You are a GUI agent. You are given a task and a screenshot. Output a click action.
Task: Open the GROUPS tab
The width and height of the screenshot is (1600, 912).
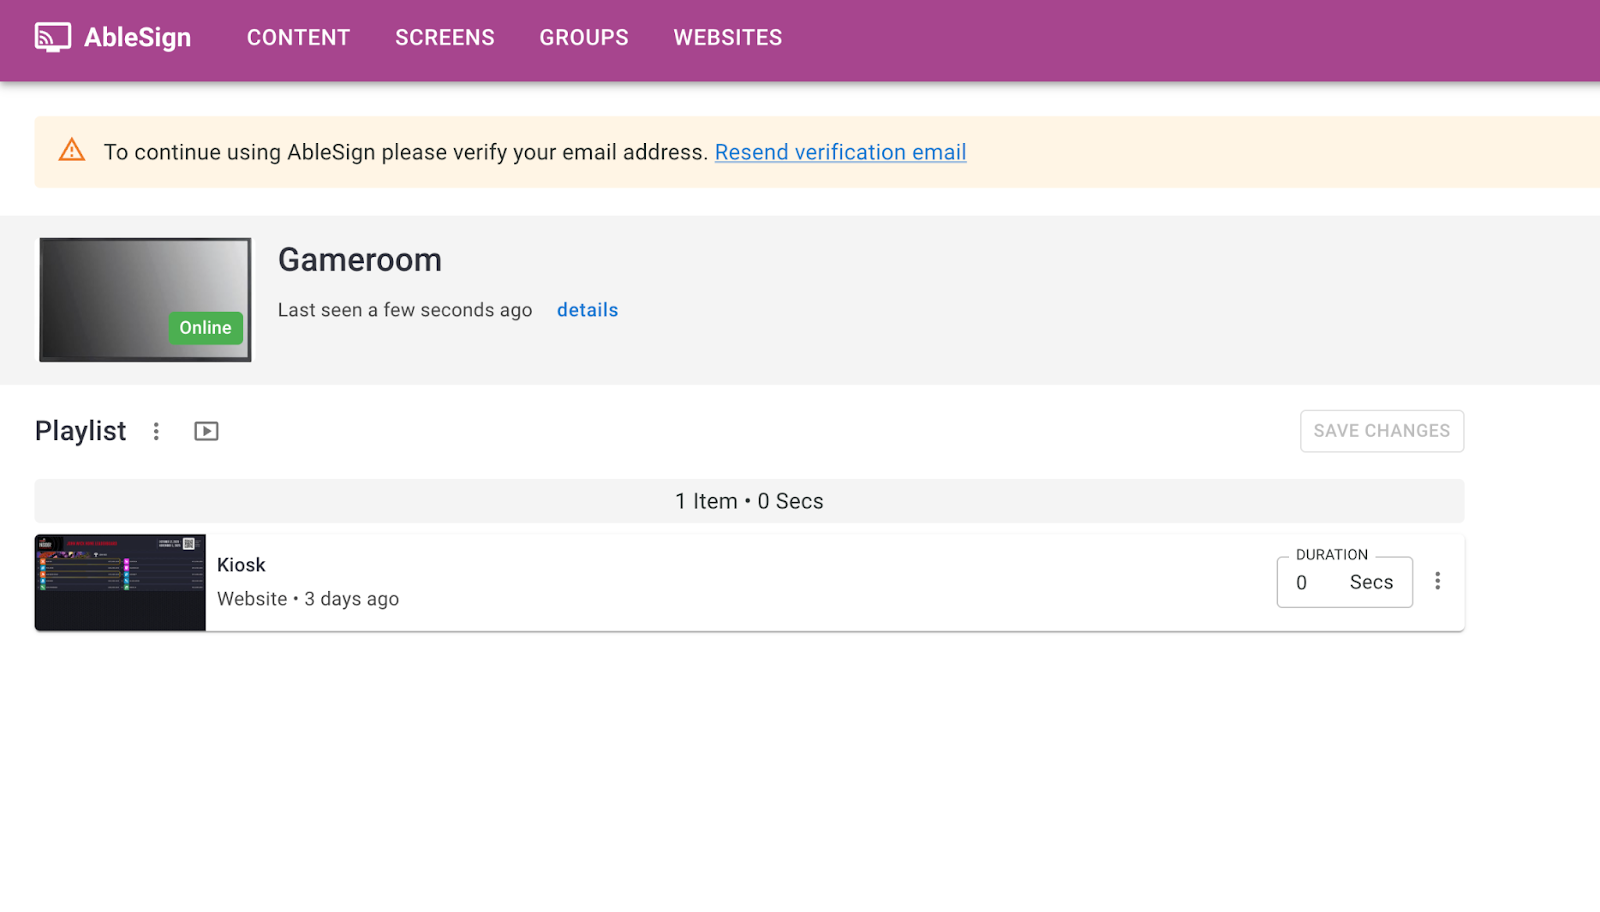click(x=584, y=38)
